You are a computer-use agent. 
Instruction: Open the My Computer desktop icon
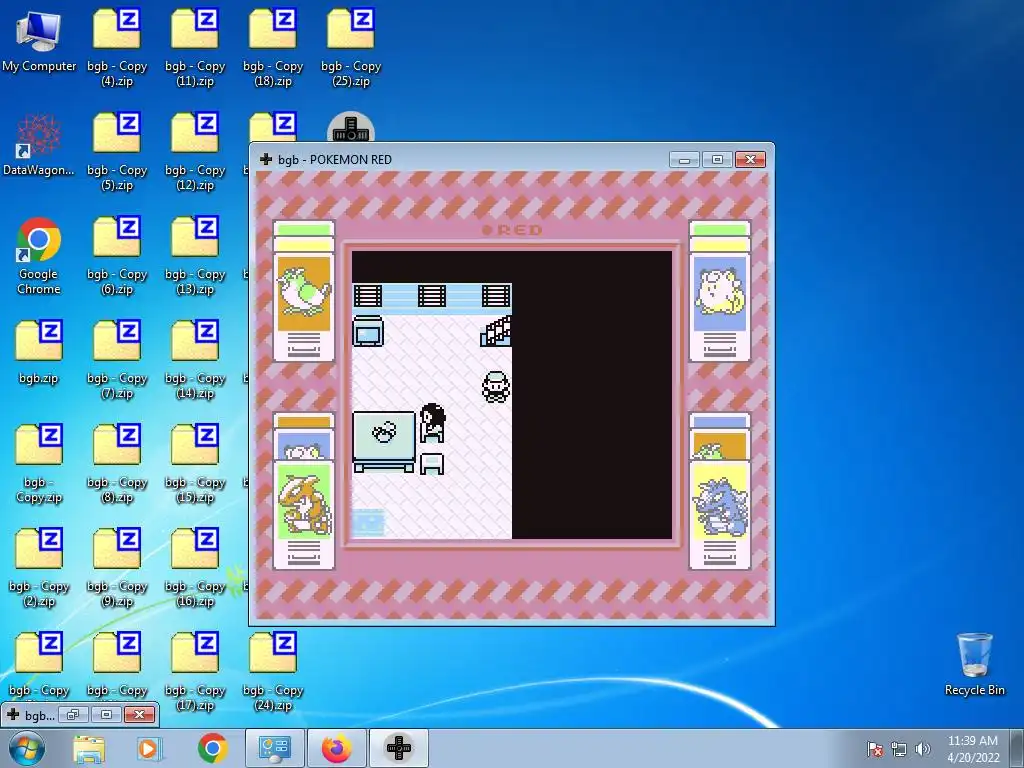tap(39, 40)
